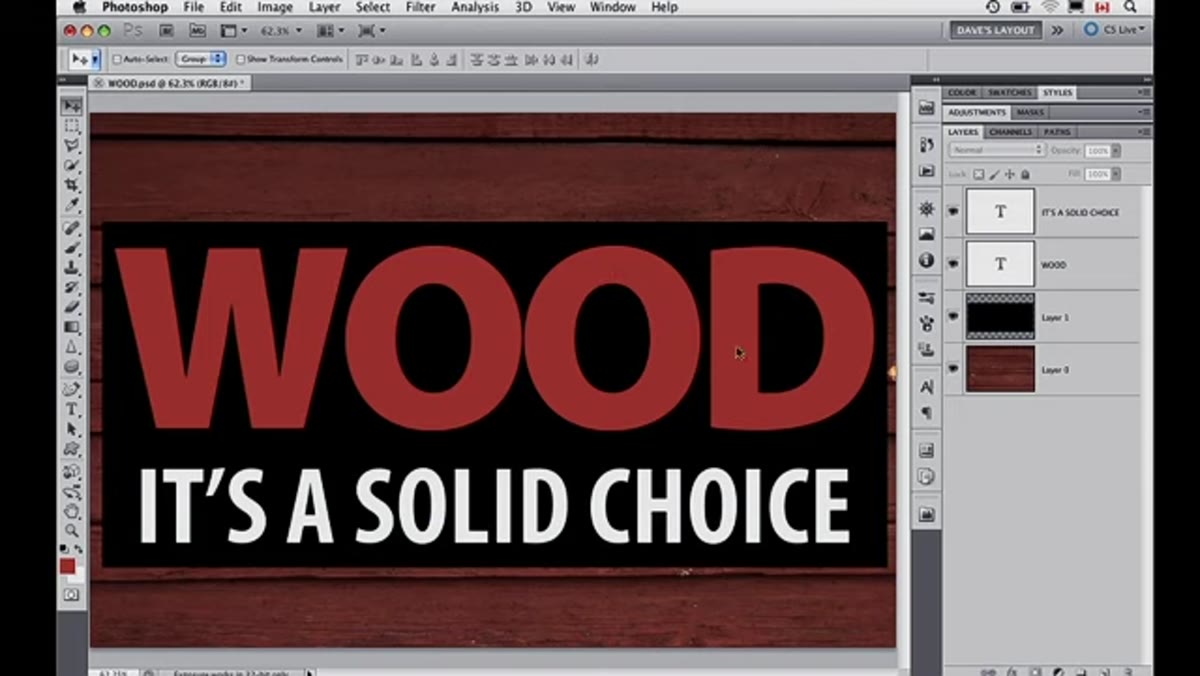The height and width of the screenshot is (676, 1200).
Task: Enable Show Transform Controls checkbox
Action: click(240, 59)
